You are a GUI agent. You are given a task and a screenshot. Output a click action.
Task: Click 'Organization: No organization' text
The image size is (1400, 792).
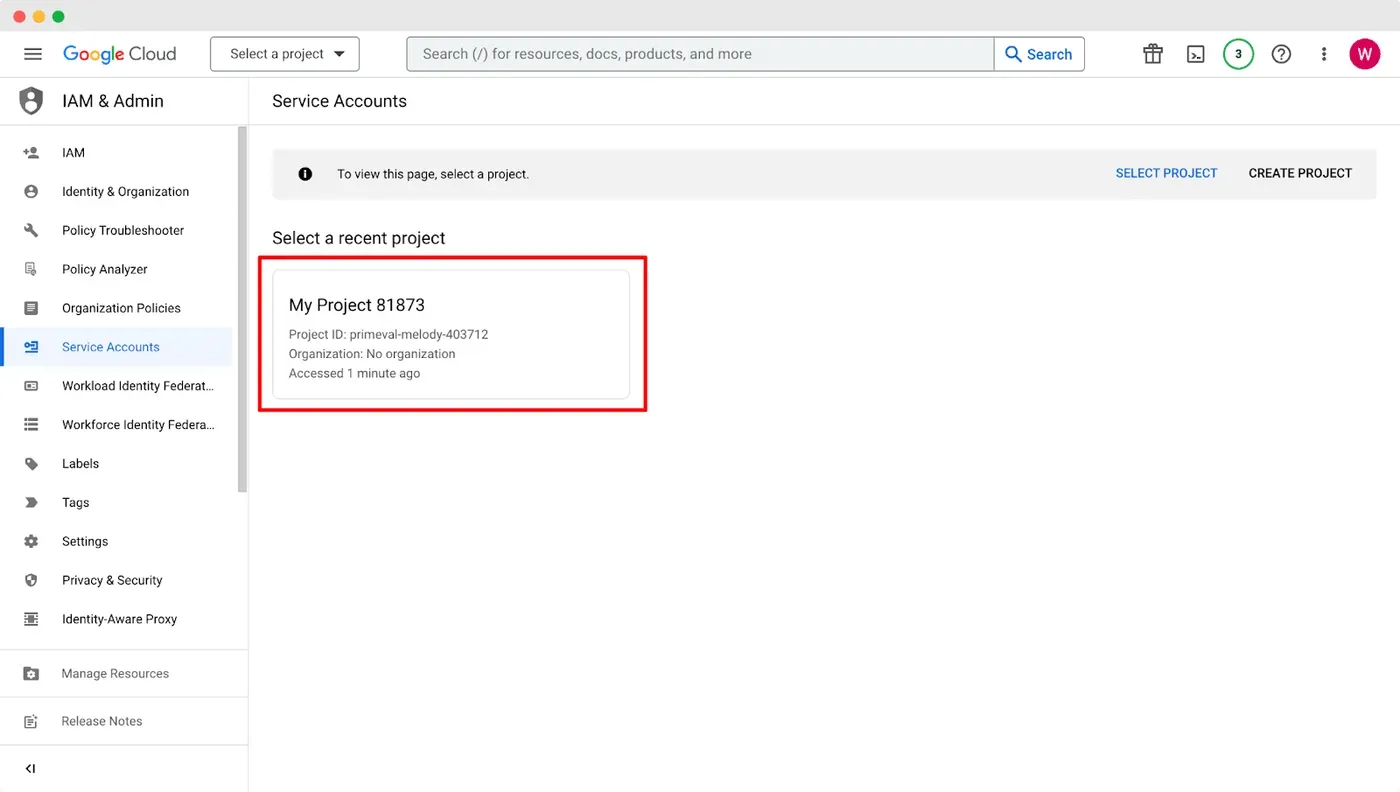(372, 354)
